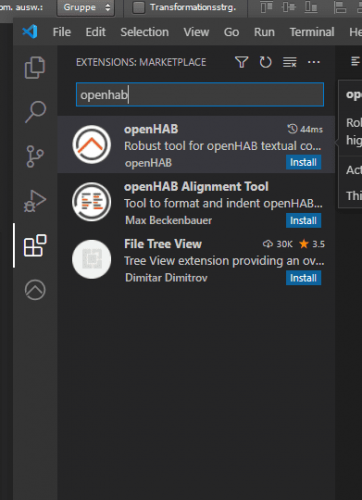Viewport: 362px width, 500px height.
Task: Click the openHAB extension logo
Action: pos(92,144)
